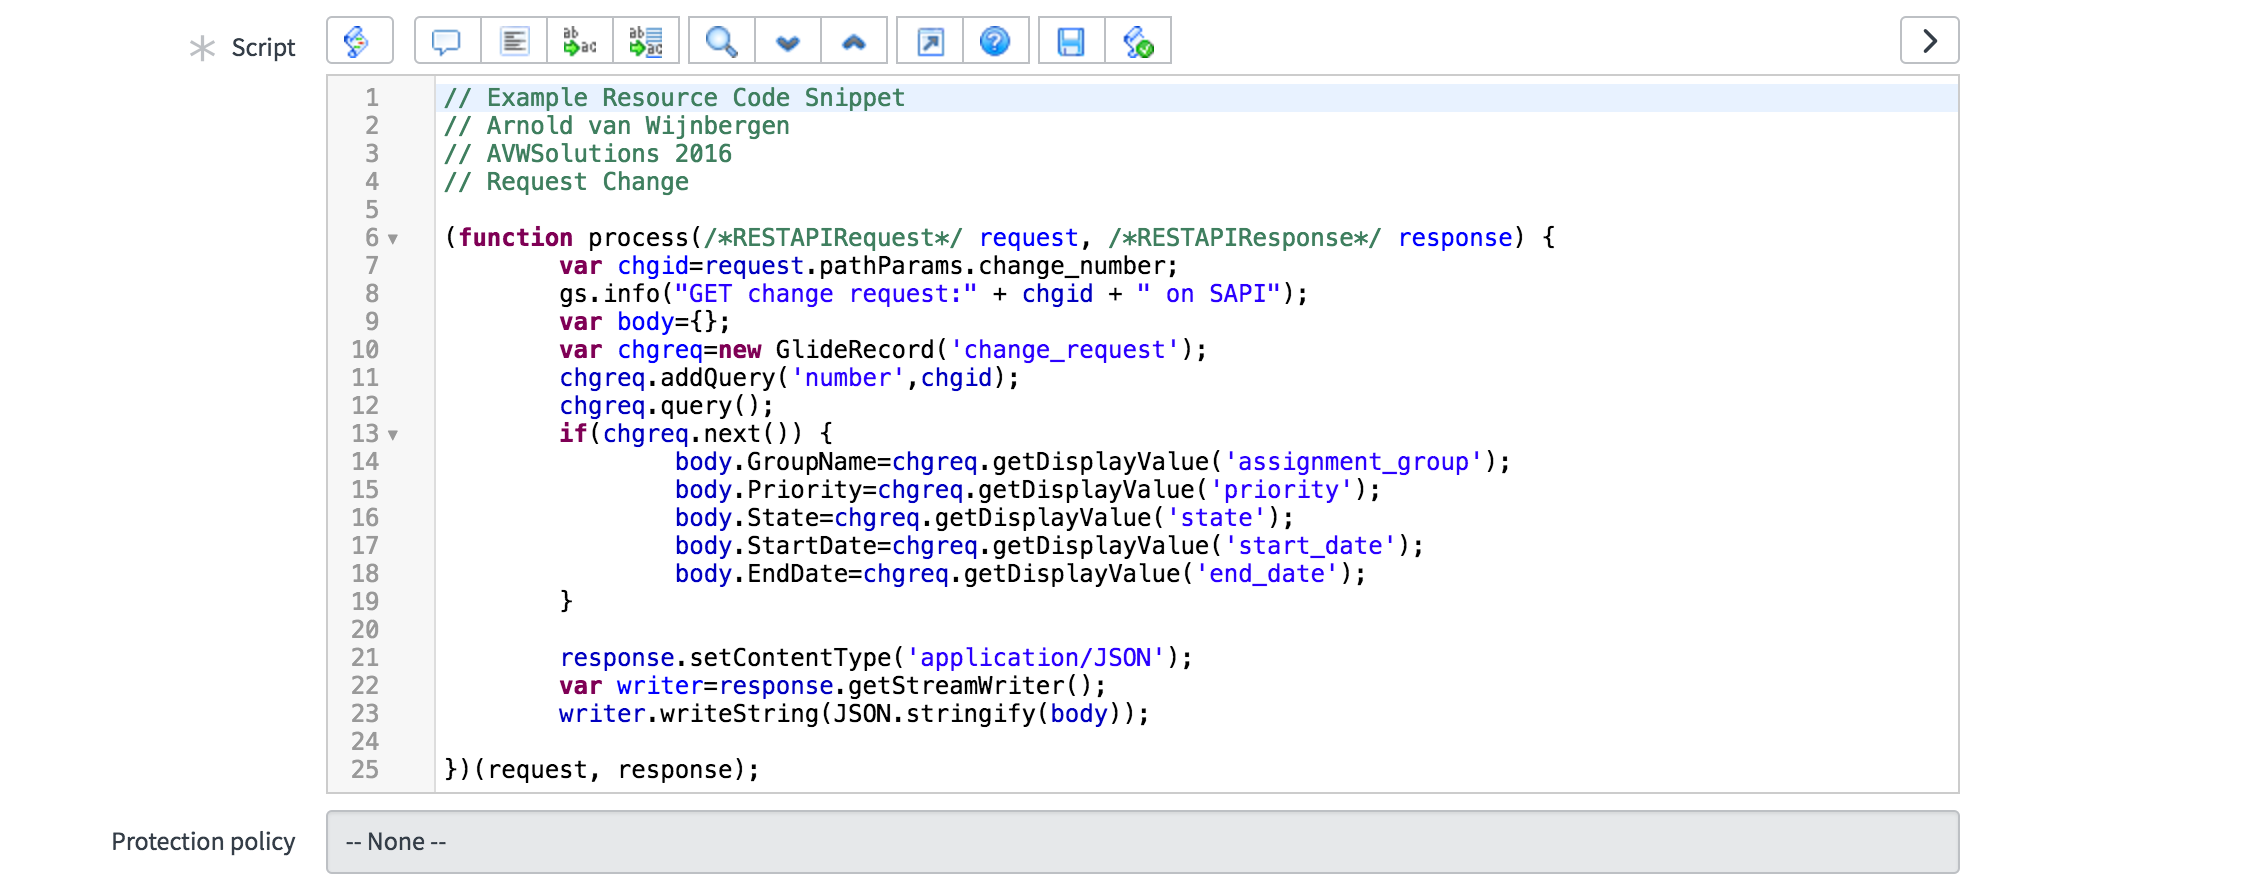Click the 'priority' string on line 15
2266x890 pixels.
point(1281,489)
